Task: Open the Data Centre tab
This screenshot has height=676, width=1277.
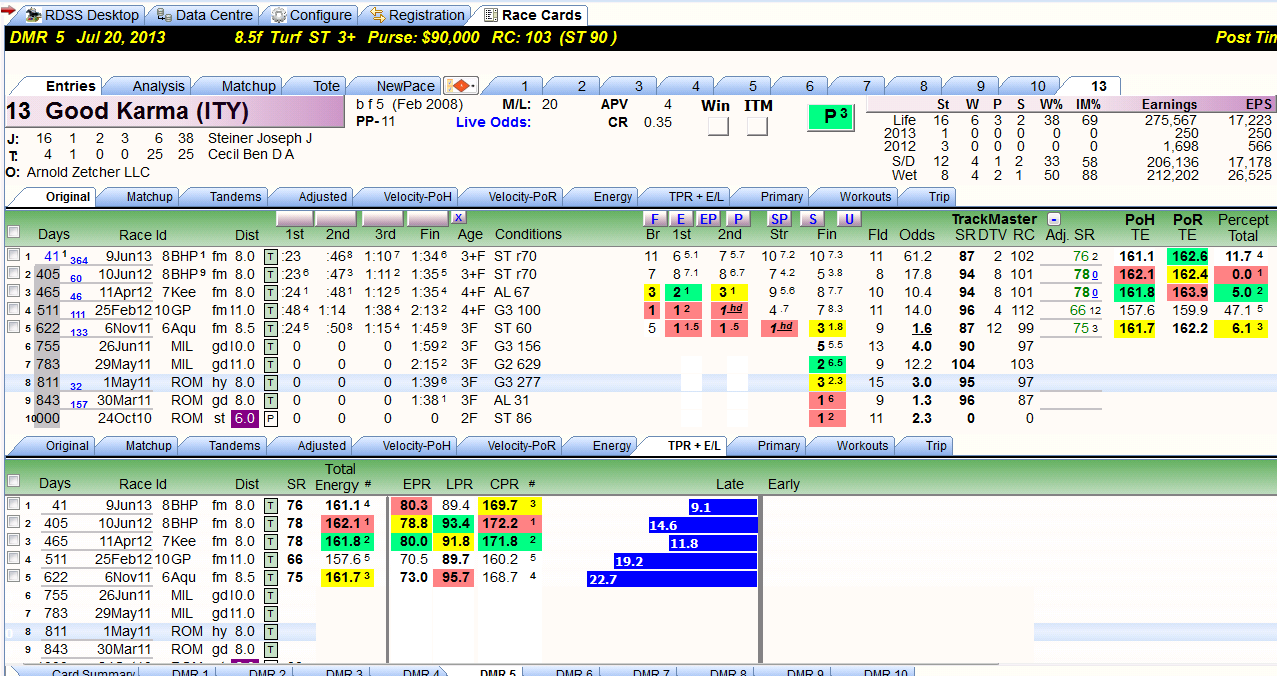Action: click(x=204, y=15)
